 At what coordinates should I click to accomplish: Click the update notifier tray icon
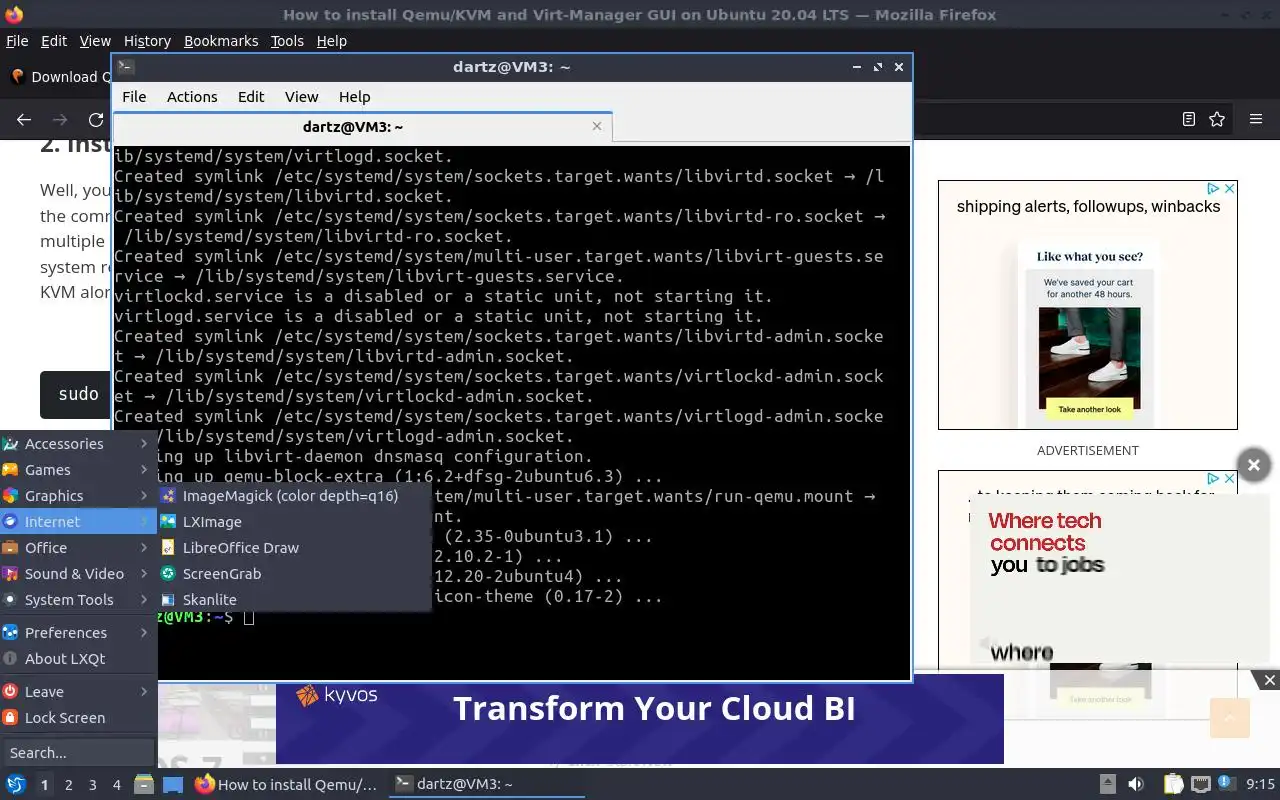1229,784
